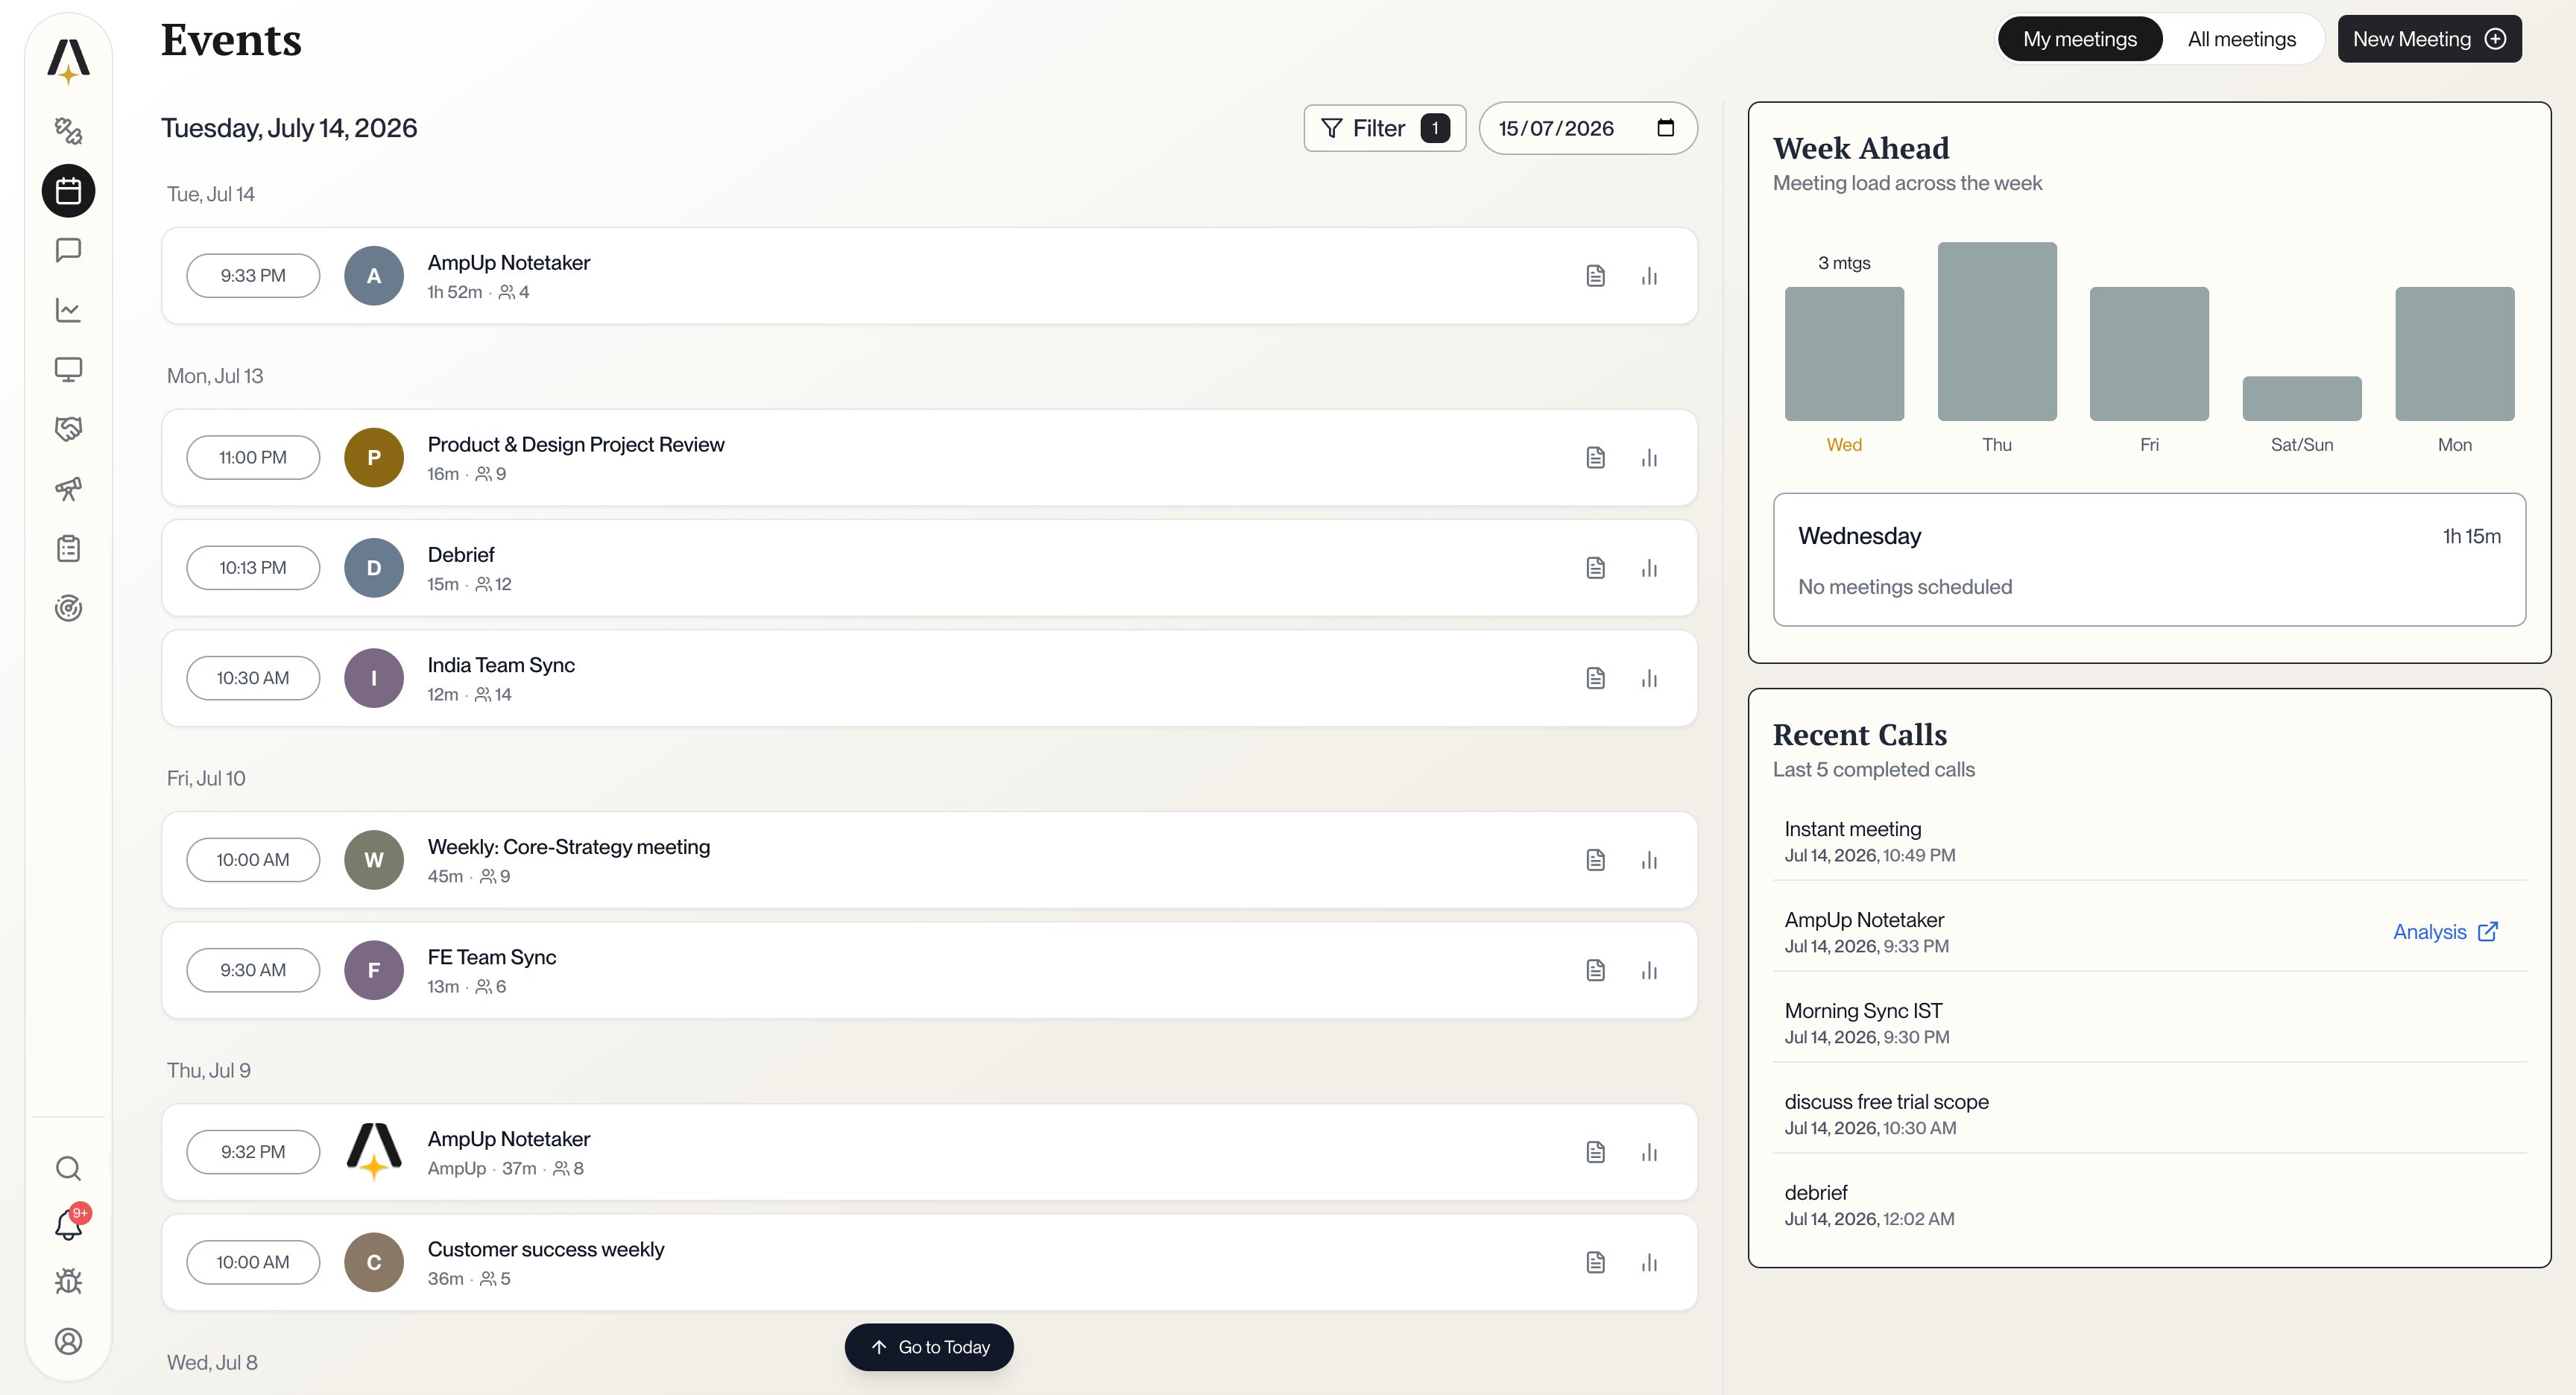Click the Wednesday summary card in Week Ahead

(2149, 559)
